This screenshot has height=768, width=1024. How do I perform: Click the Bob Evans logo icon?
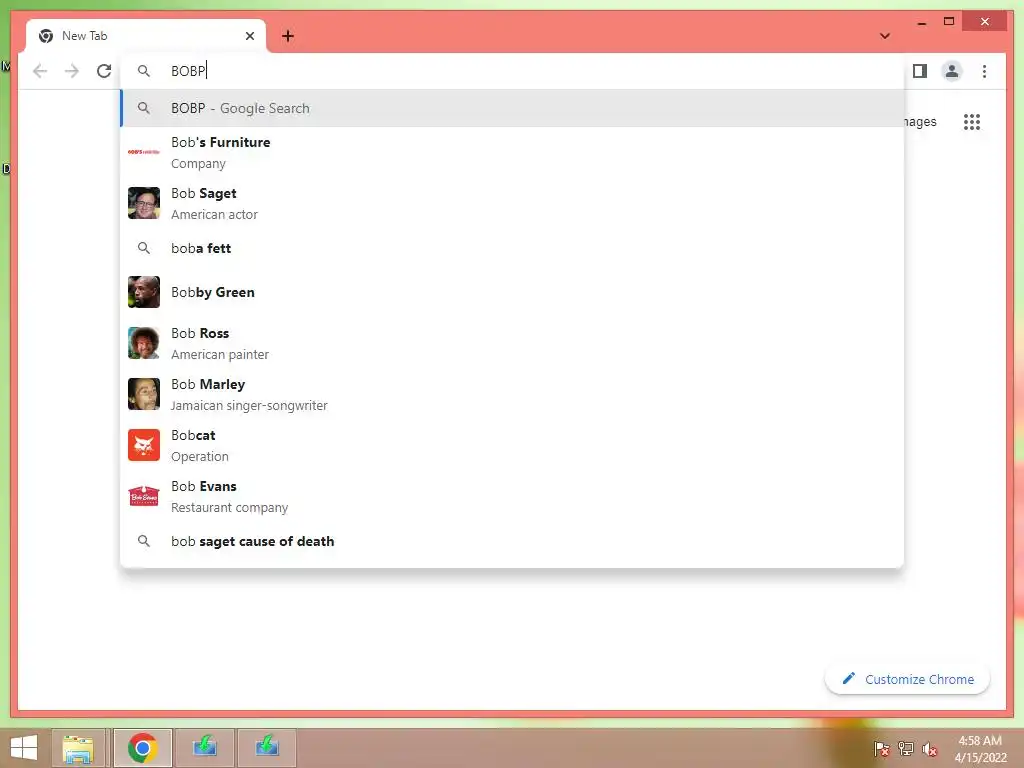[x=144, y=496]
